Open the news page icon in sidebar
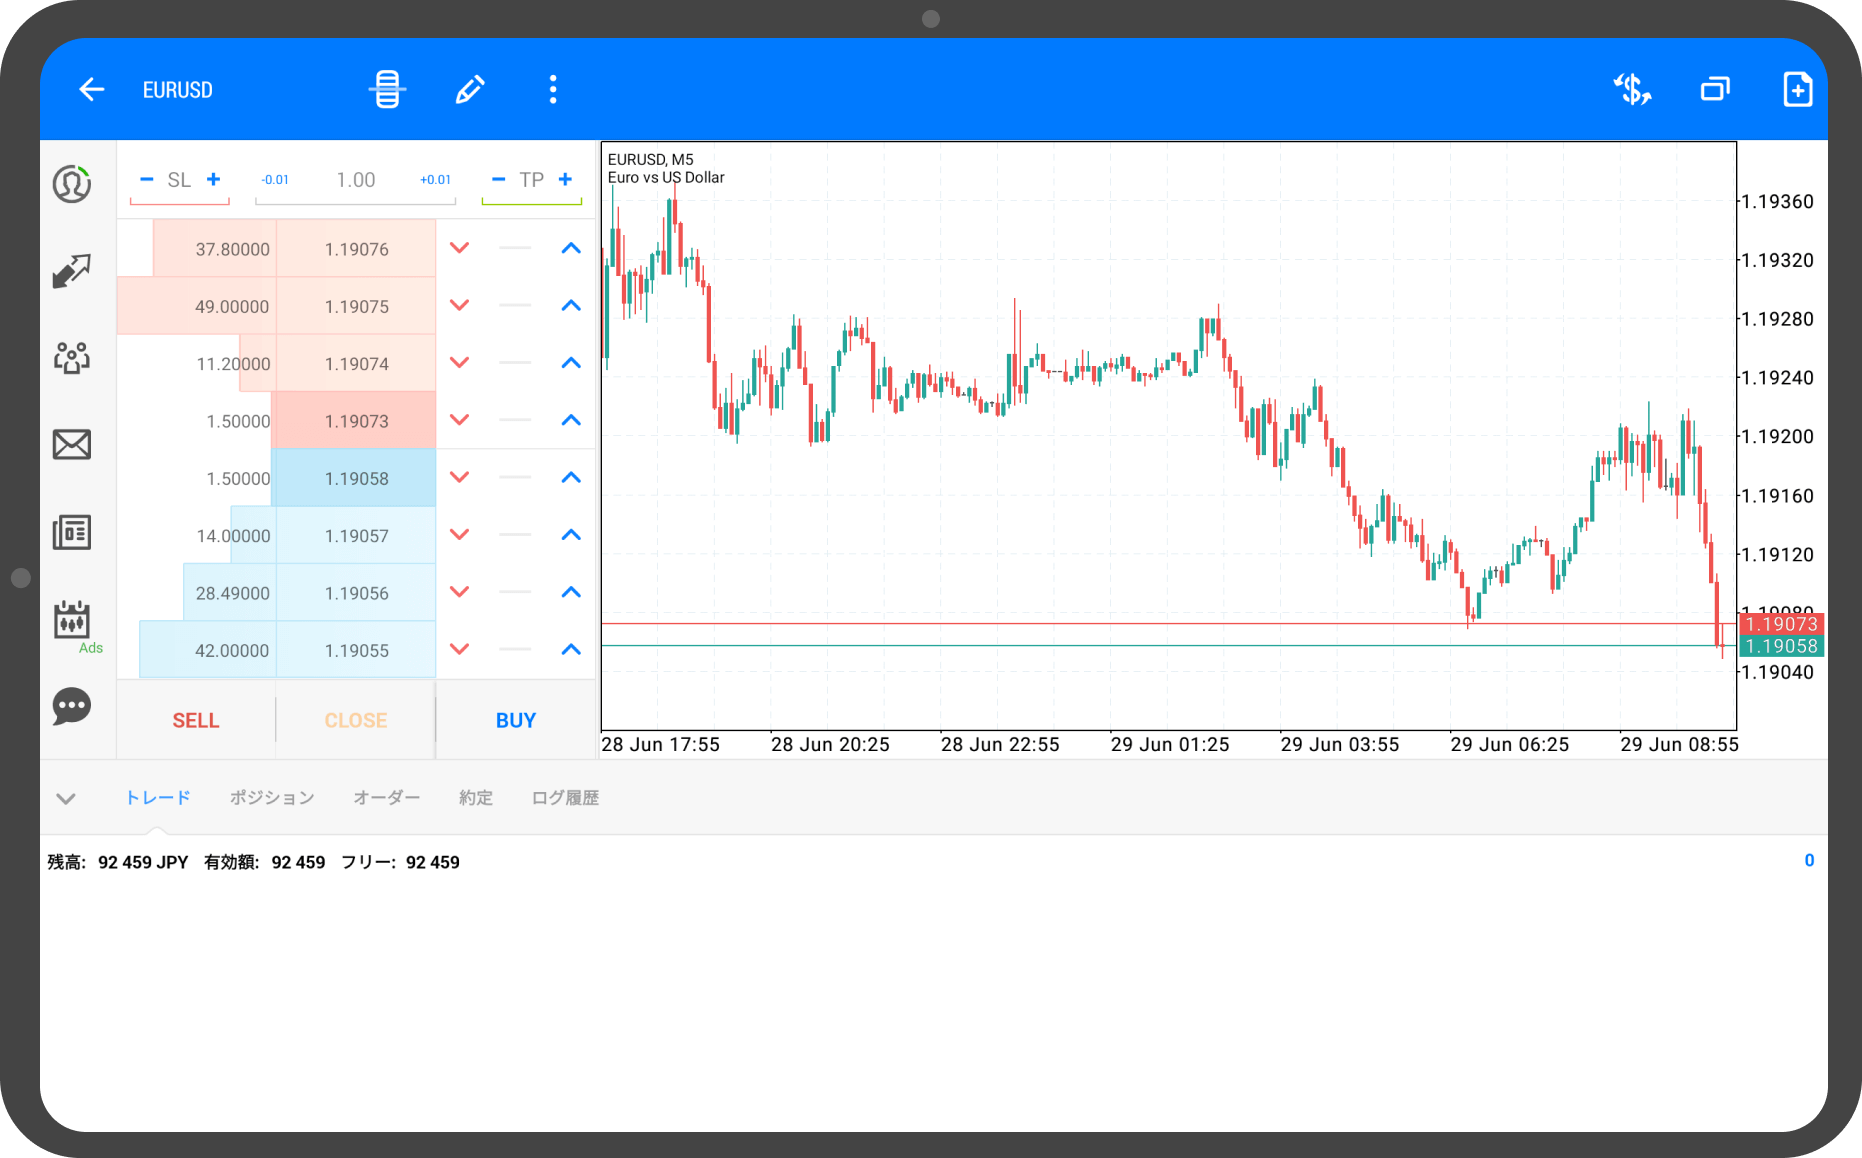Screen dimensions: 1862x1158 coord(72,532)
